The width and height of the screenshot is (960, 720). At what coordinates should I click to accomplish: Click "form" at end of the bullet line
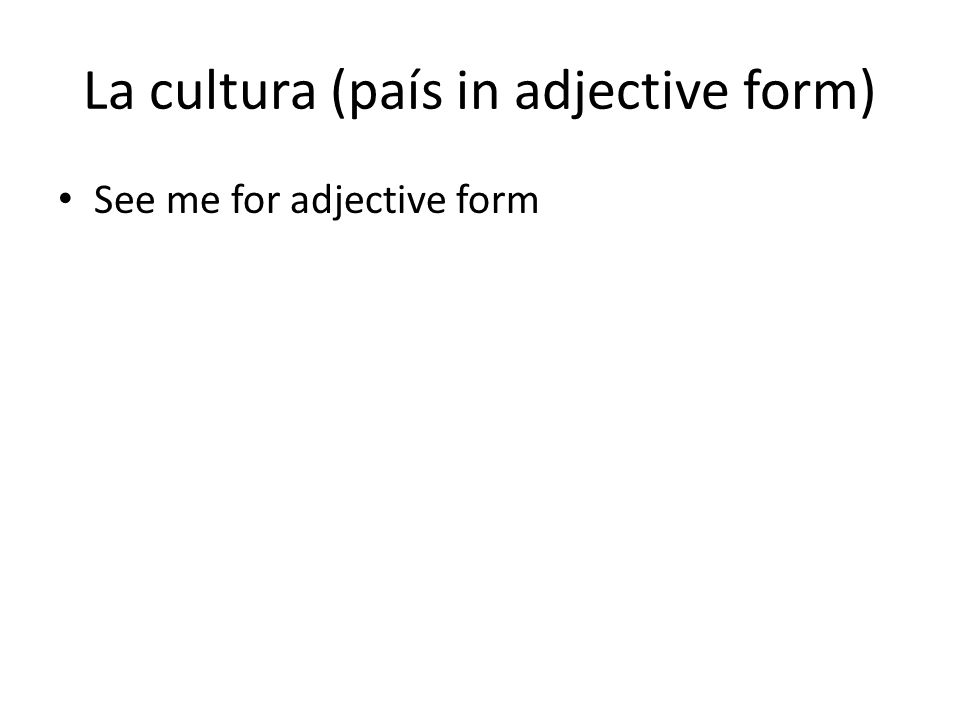(497, 199)
